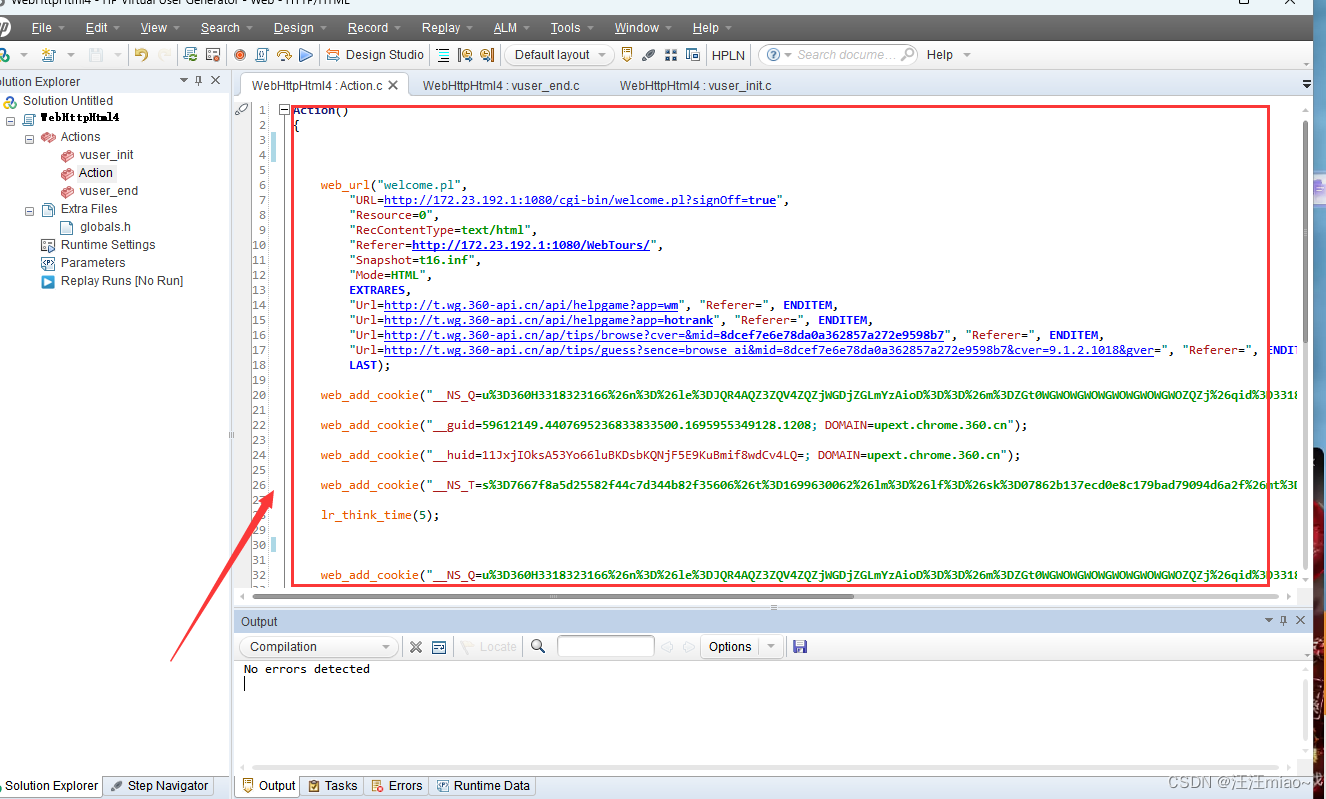1326x799 pixels.
Task: Switch to the vuser_init.c tab
Action: 695,86
